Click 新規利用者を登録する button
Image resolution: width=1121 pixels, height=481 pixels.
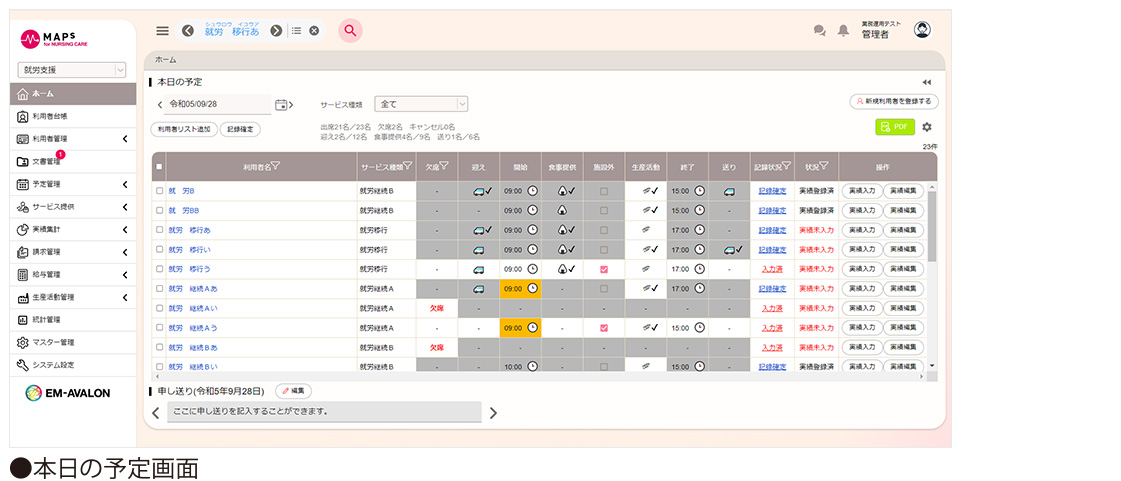894,102
